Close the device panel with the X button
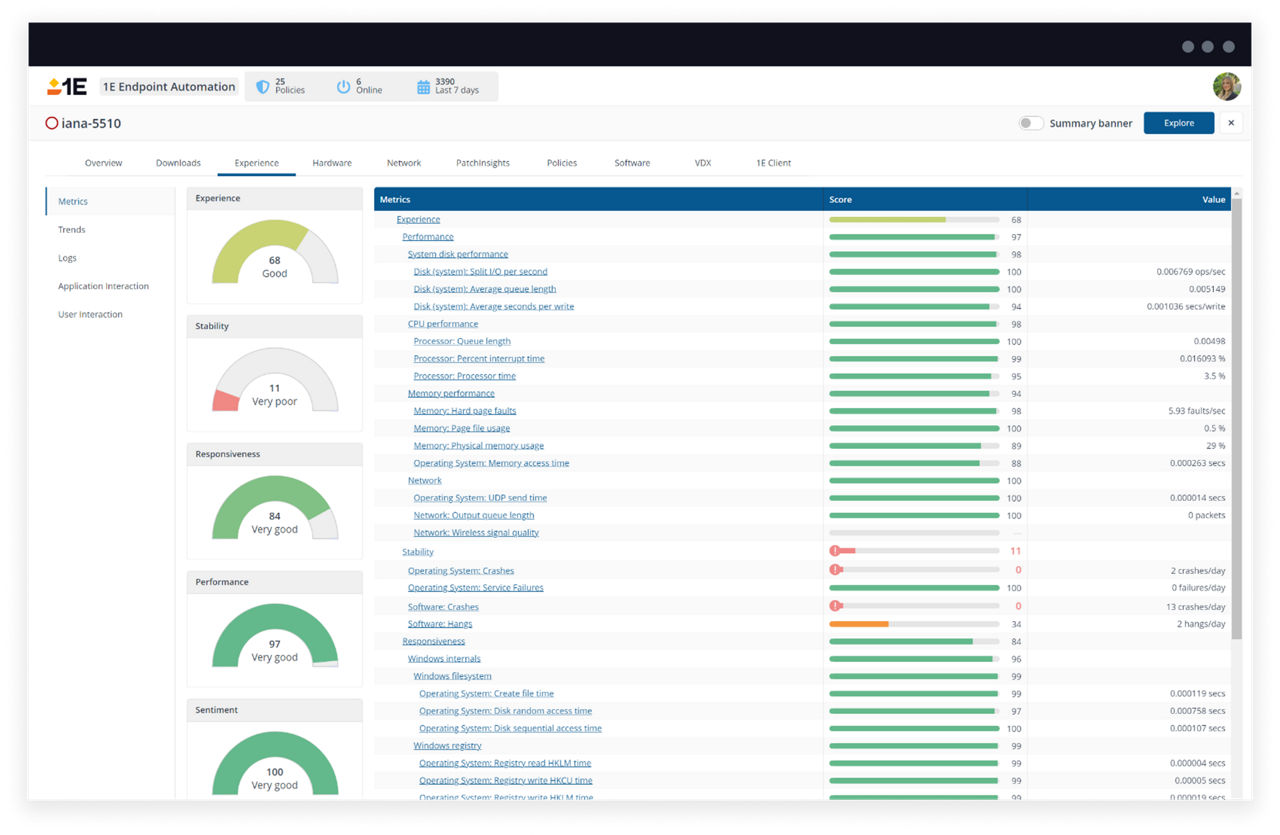 [1231, 123]
